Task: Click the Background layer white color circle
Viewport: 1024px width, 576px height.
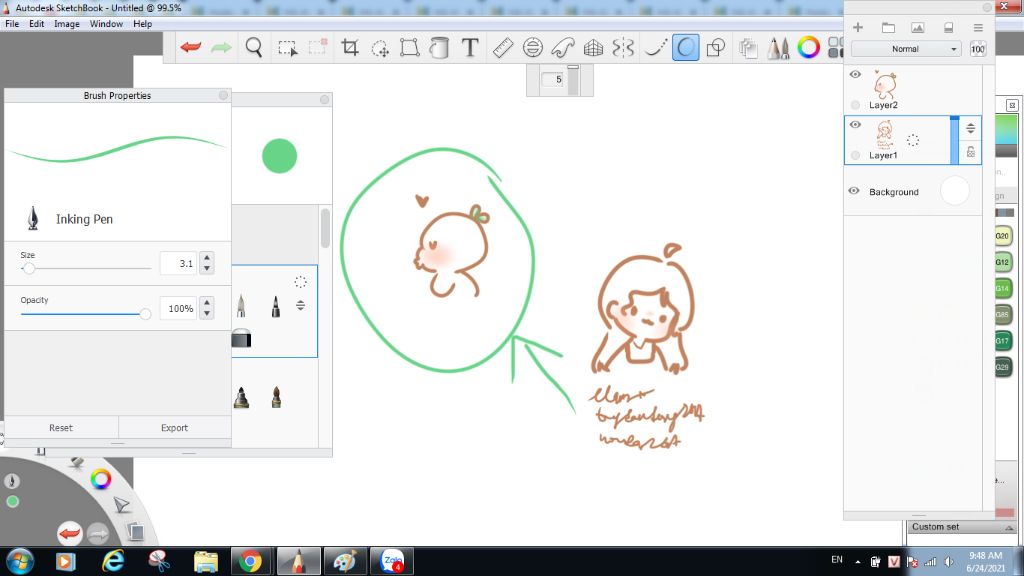Action: pos(955,191)
